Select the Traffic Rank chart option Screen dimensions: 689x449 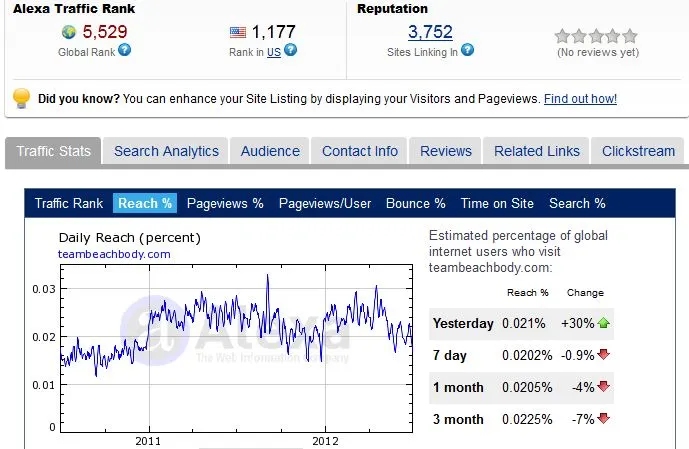(69, 203)
